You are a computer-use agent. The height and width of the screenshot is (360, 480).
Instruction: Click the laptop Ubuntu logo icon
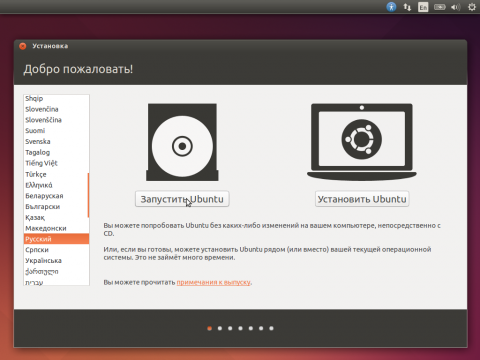(x=362, y=142)
